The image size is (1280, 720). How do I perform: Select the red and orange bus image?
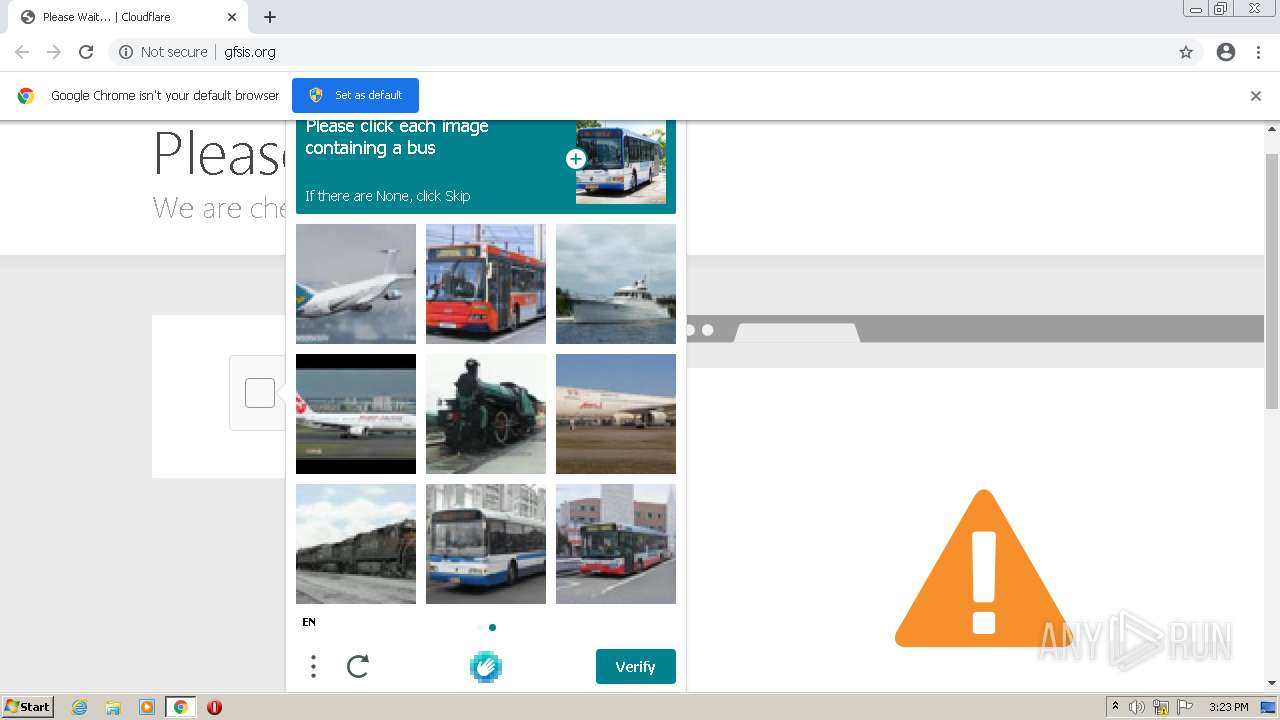(x=486, y=284)
